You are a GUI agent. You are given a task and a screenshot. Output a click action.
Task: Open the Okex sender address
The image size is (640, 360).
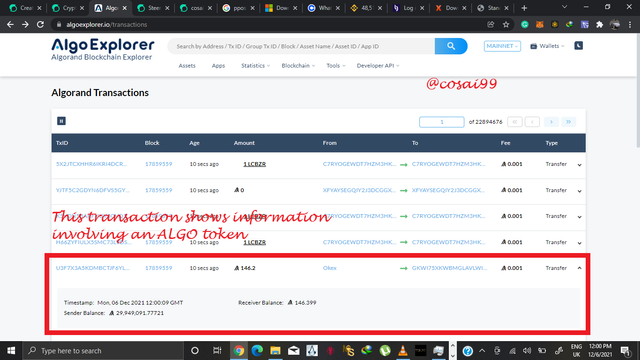click(x=329, y=268)
